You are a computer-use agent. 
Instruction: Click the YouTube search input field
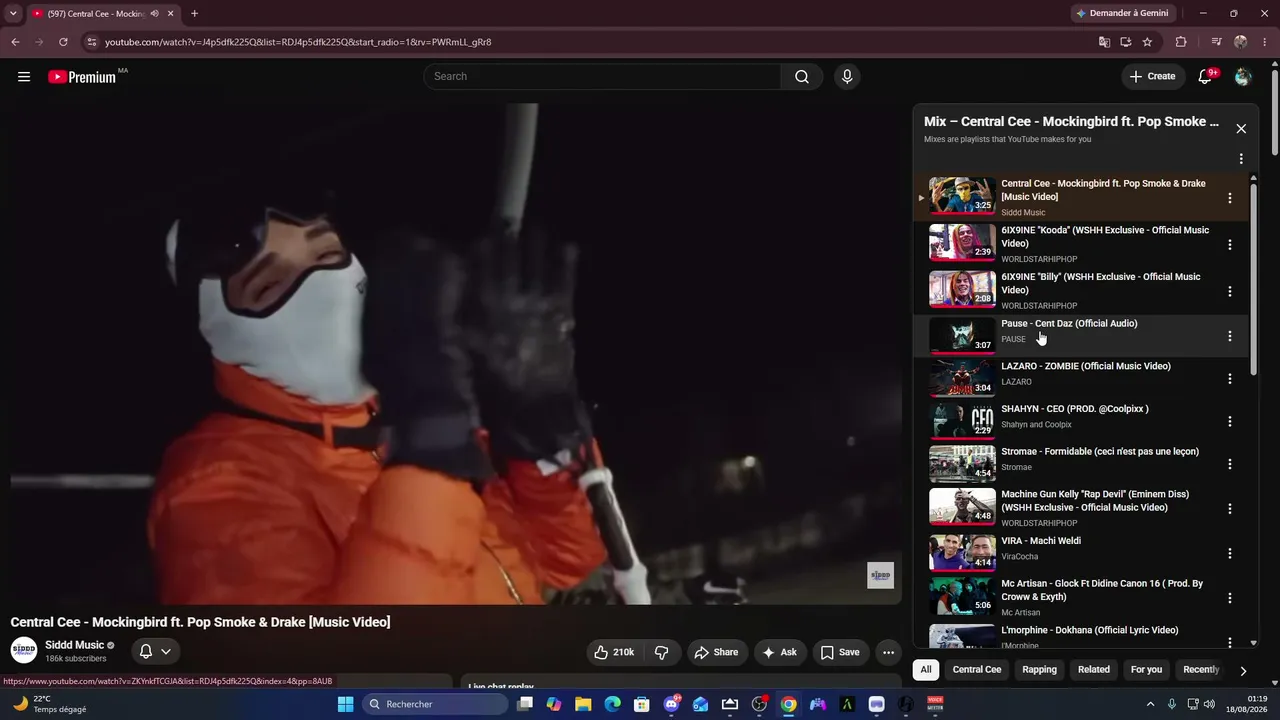[603, 77]
